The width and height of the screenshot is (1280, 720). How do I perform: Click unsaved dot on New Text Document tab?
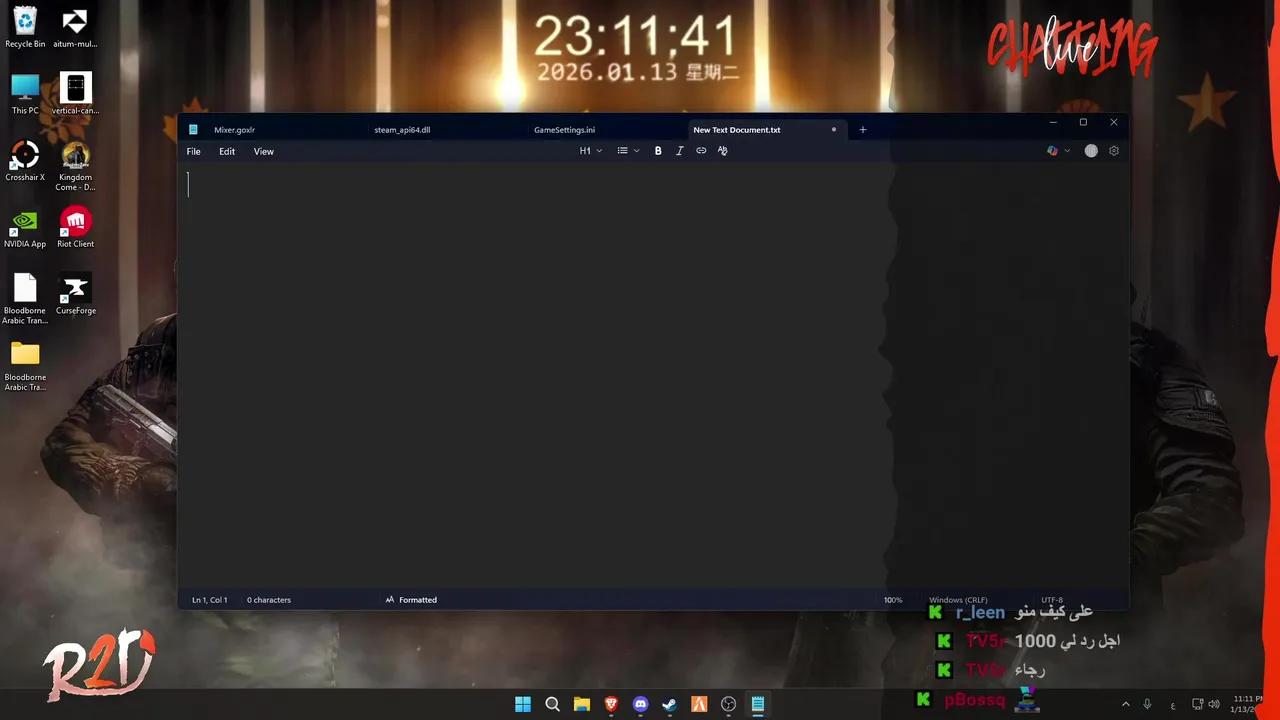point(834,129)
